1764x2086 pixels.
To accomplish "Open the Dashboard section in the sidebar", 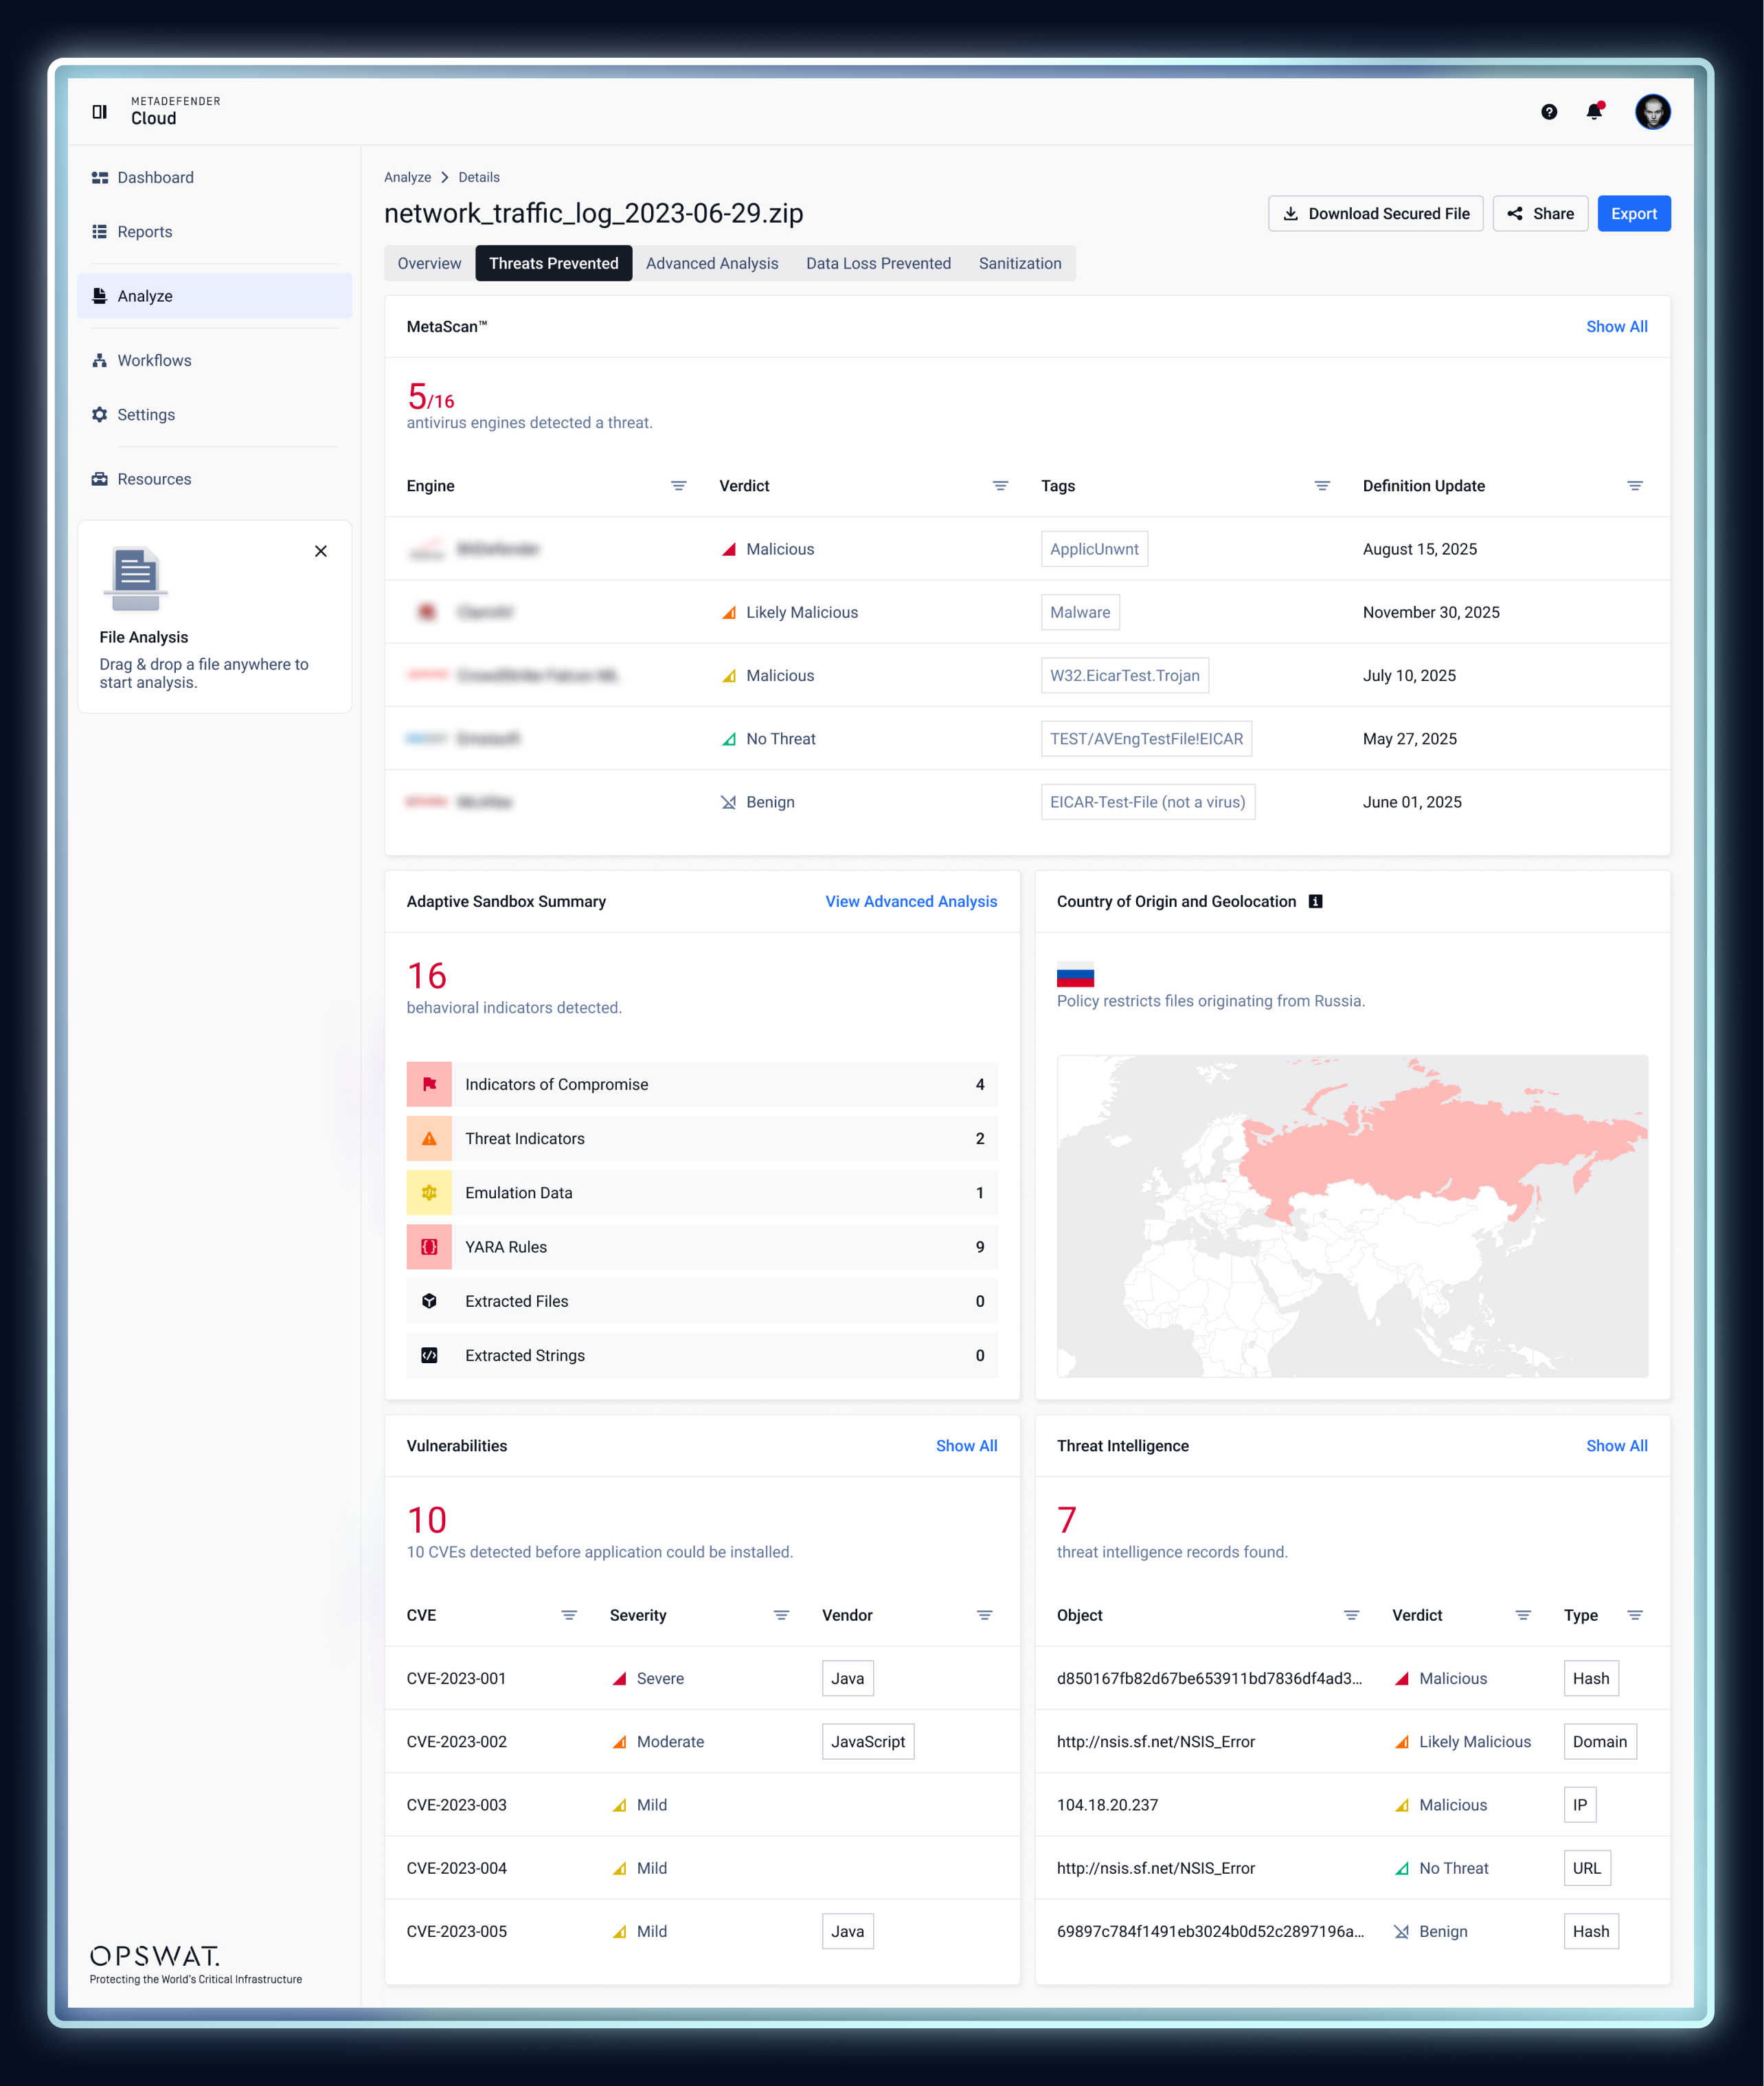I will [x=155, y=177].
